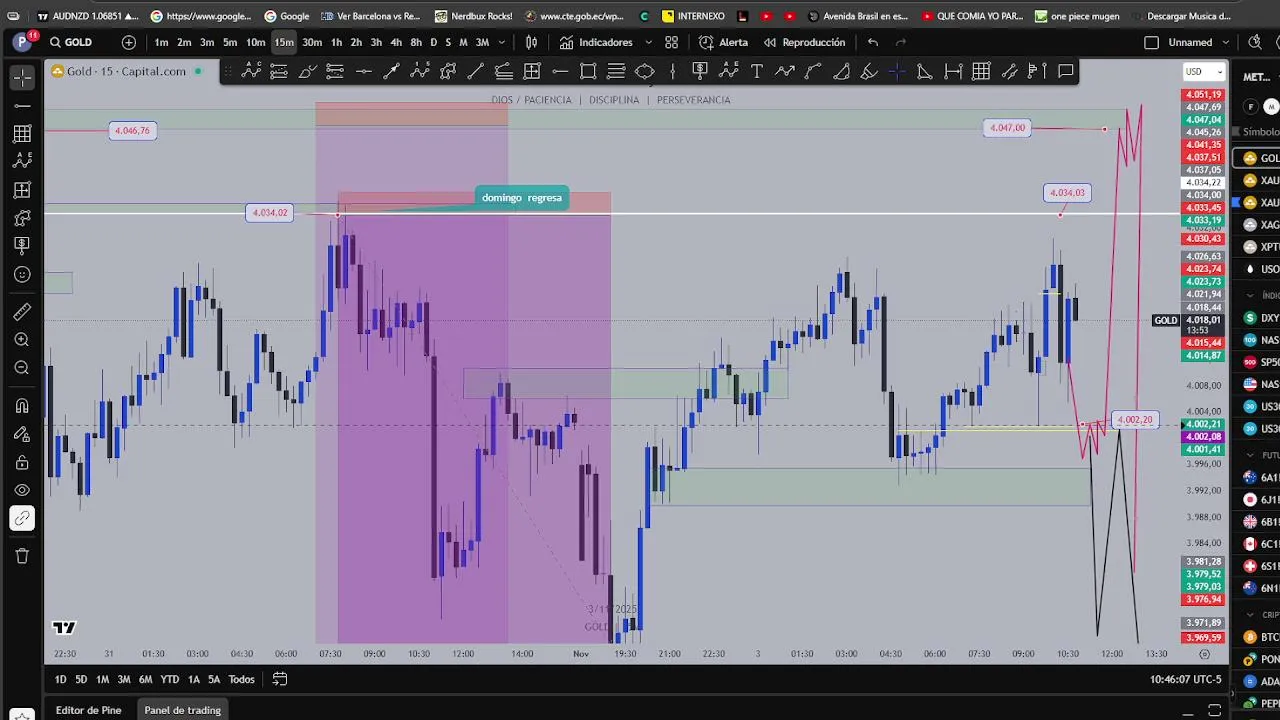Click the time axis settings gear
Image resolution: width=1280 pixels, height=720 pixels.
pos(1204,654)
